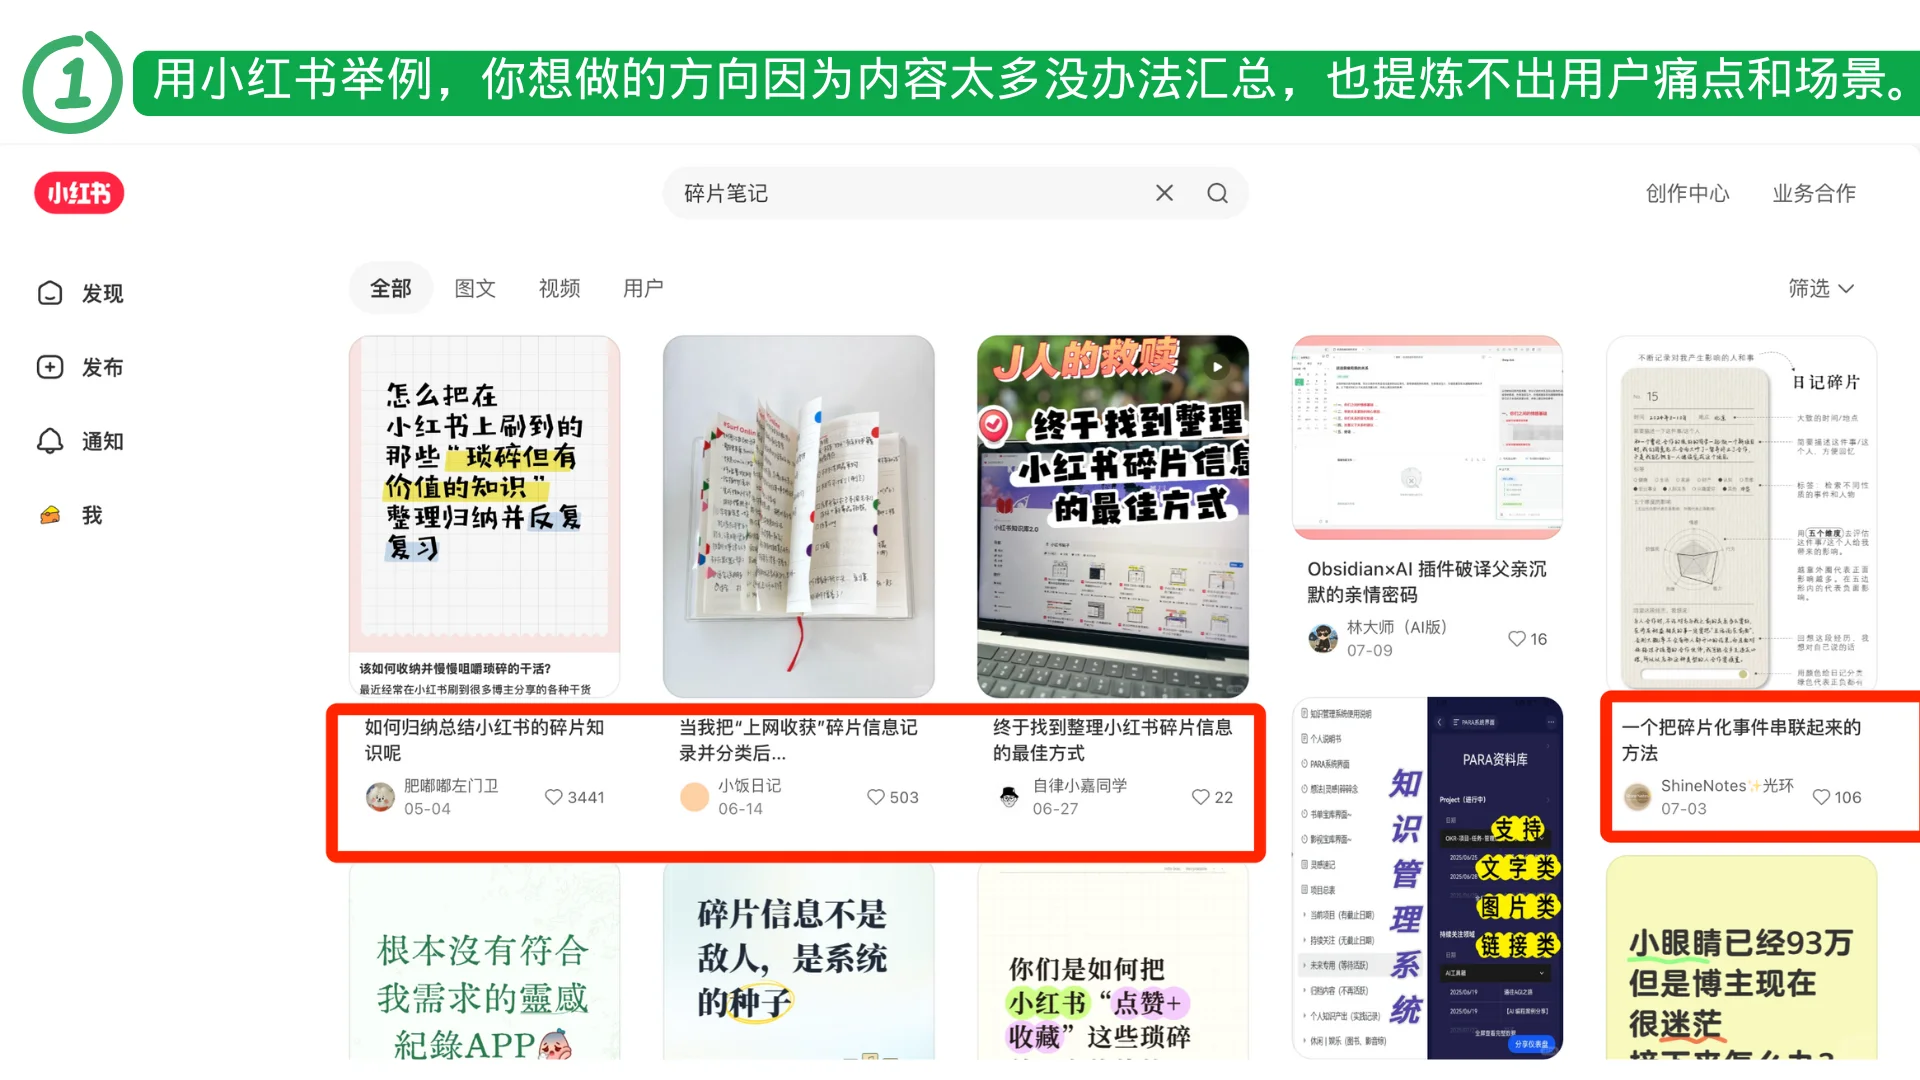Screen dimensions: 1920x1080
Task: Like the ShineNotes post with 106 likes
Action: point(1822,797)
